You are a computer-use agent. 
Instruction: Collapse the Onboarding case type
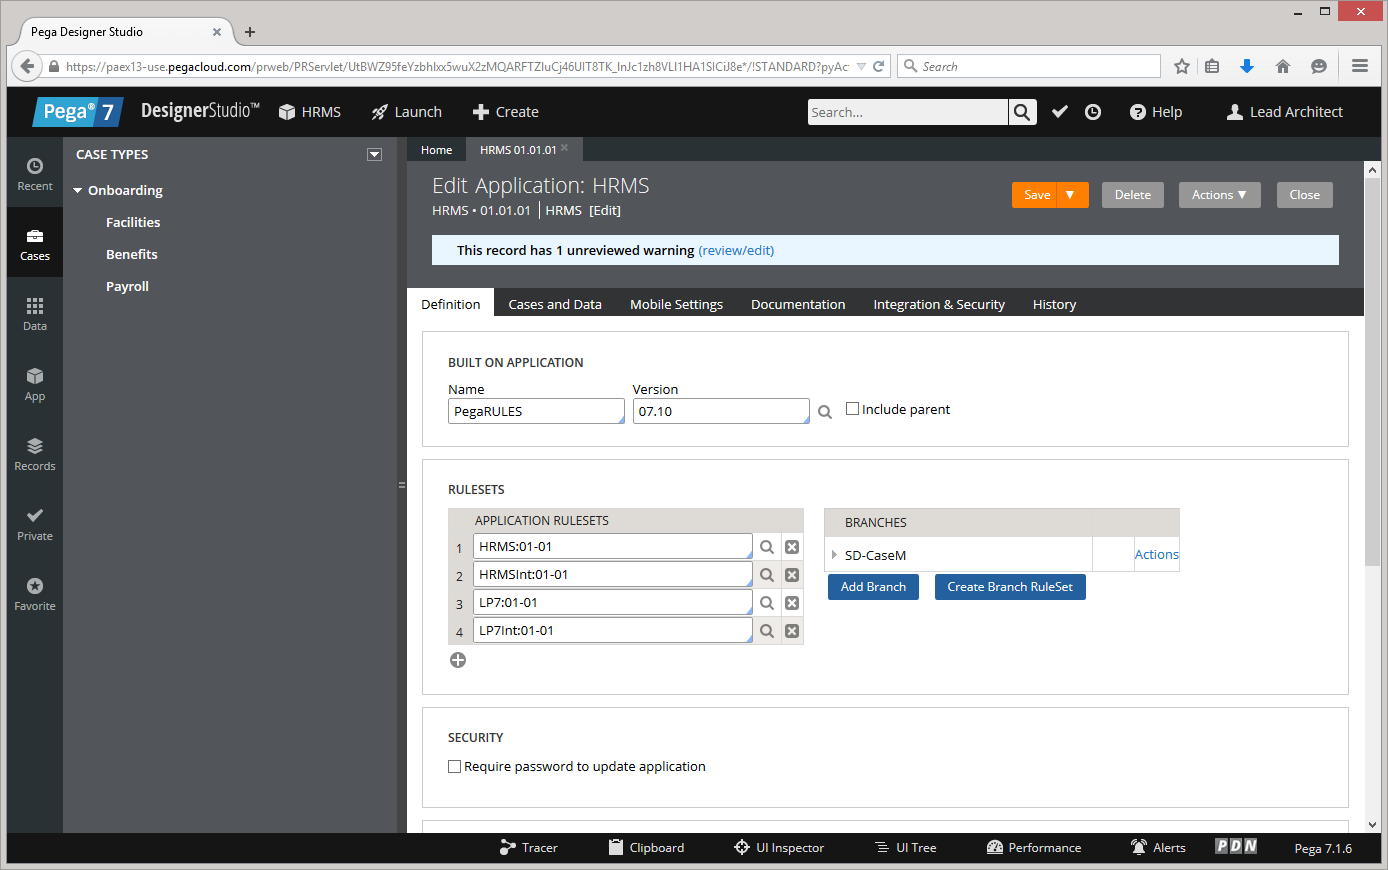click(78, 191)
